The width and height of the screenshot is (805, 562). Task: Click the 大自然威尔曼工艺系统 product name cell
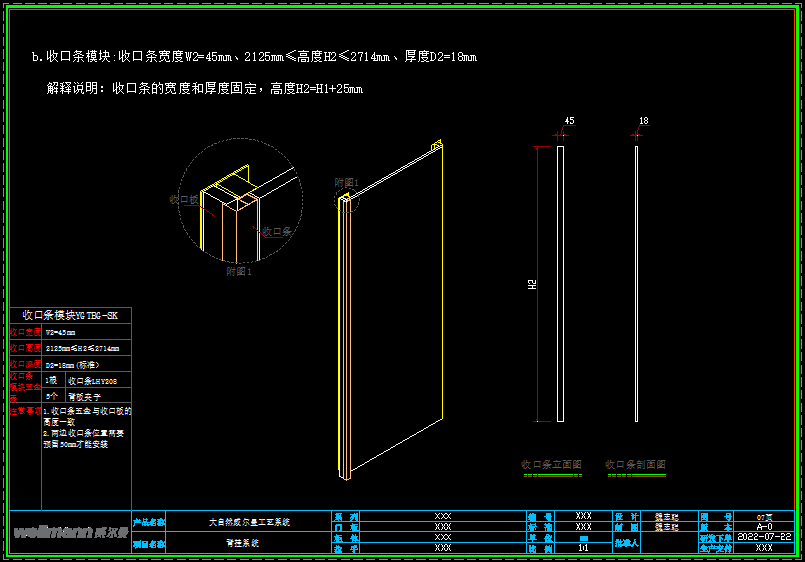[248, 522]
